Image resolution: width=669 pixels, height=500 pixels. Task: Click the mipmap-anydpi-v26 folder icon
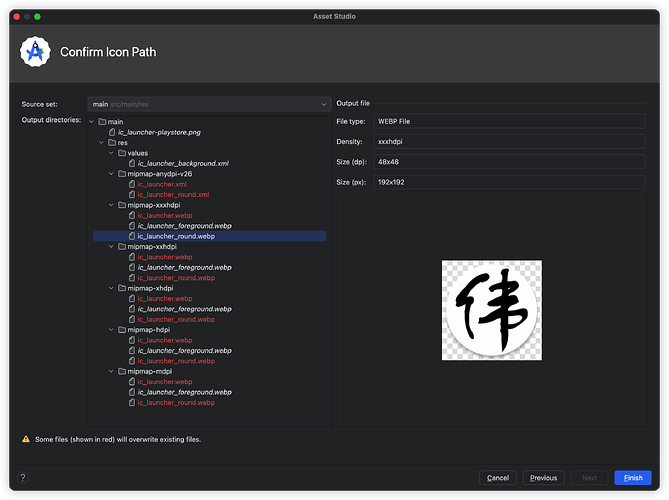tap(121, 173)
